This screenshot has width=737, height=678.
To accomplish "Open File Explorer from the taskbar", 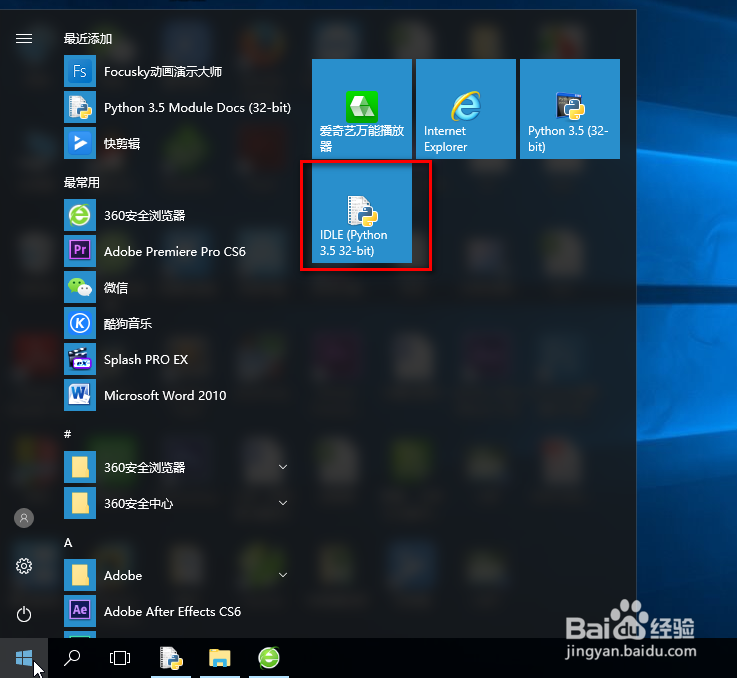I will (x=220, y=658).
